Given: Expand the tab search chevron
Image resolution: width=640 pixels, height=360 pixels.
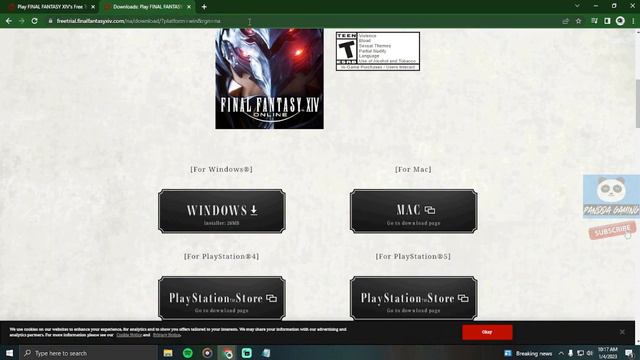Looking at the screenshot, I should [577, 6].
